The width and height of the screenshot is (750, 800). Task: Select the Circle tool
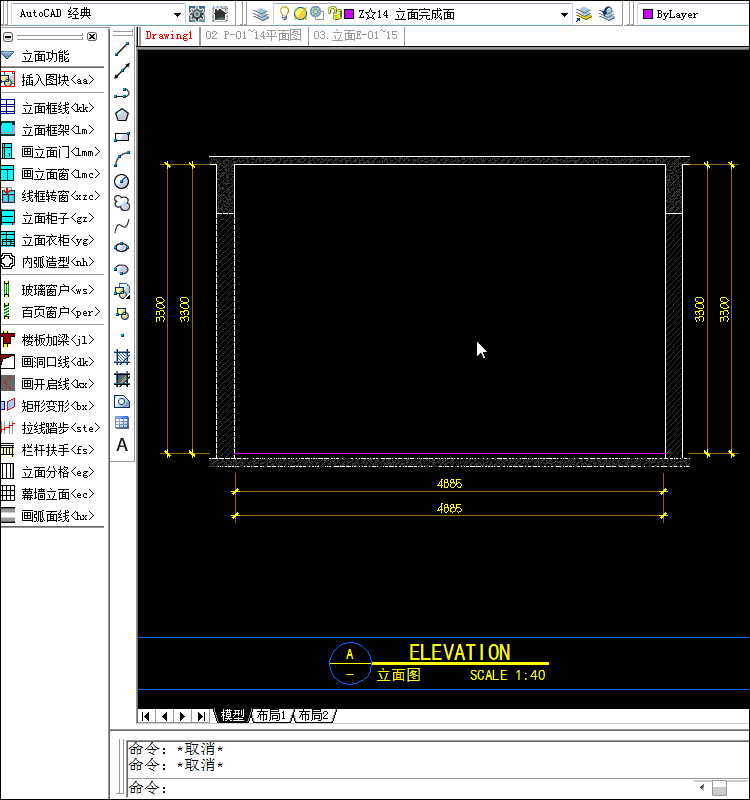[122, 181]
